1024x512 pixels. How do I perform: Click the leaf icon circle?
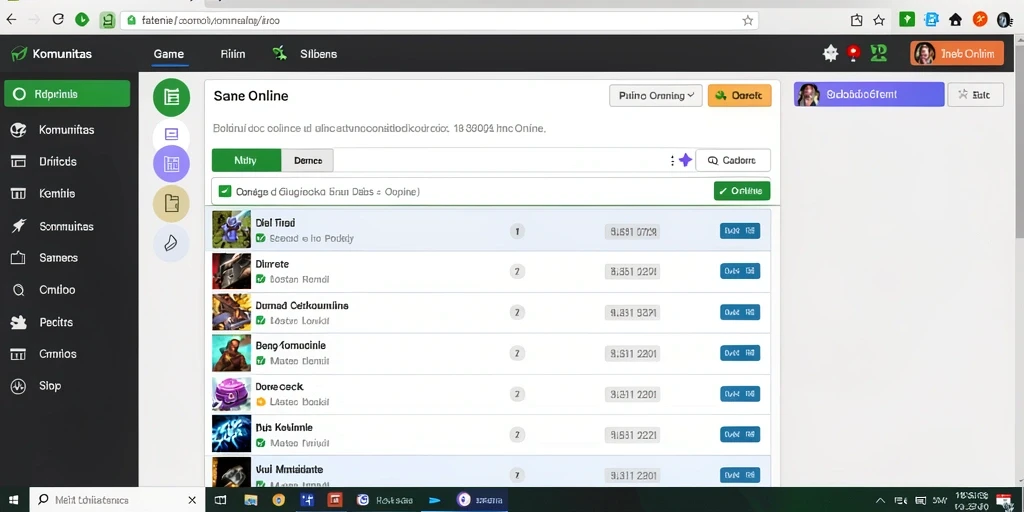pos(171,243)
